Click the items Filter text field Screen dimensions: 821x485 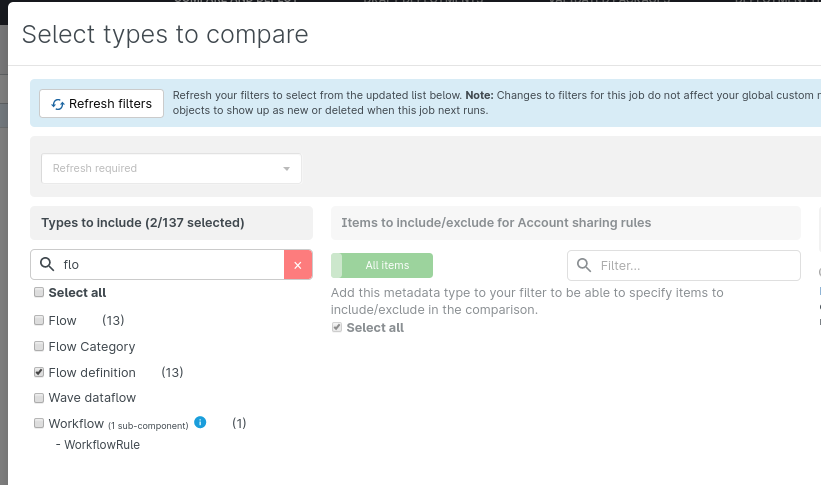(695, 266)
